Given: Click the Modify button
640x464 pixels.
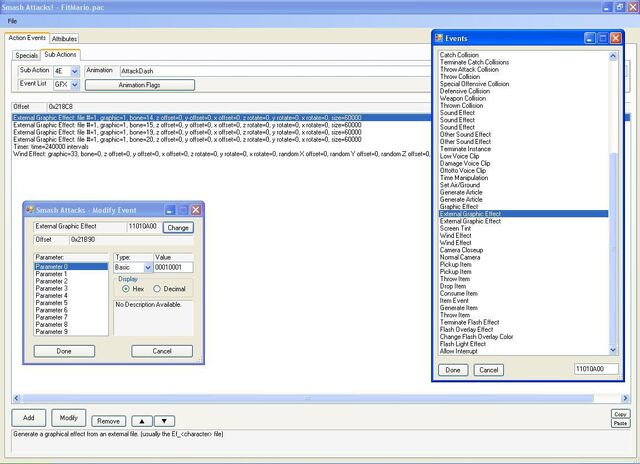Looking at the screenshot, I should tap(69, 418).
